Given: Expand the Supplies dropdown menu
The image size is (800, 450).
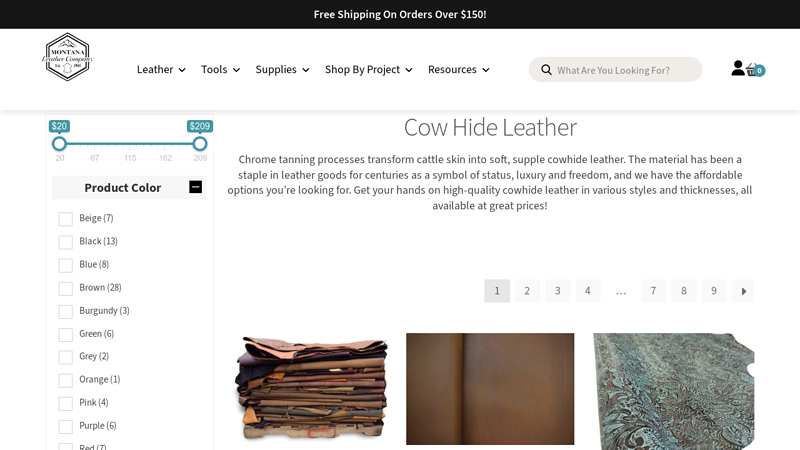Looking at the screenshot, I should (x=282, y=69).
